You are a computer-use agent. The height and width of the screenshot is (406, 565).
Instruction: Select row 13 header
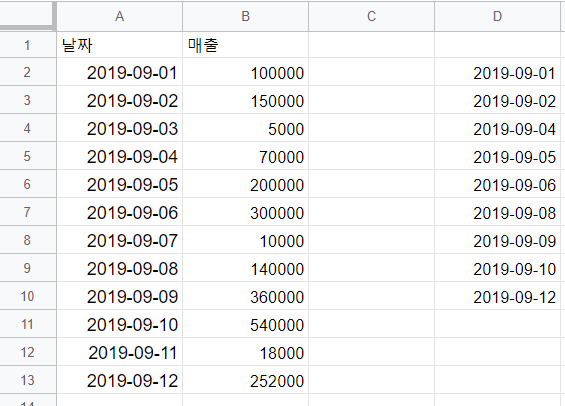(x=27, y=380)
